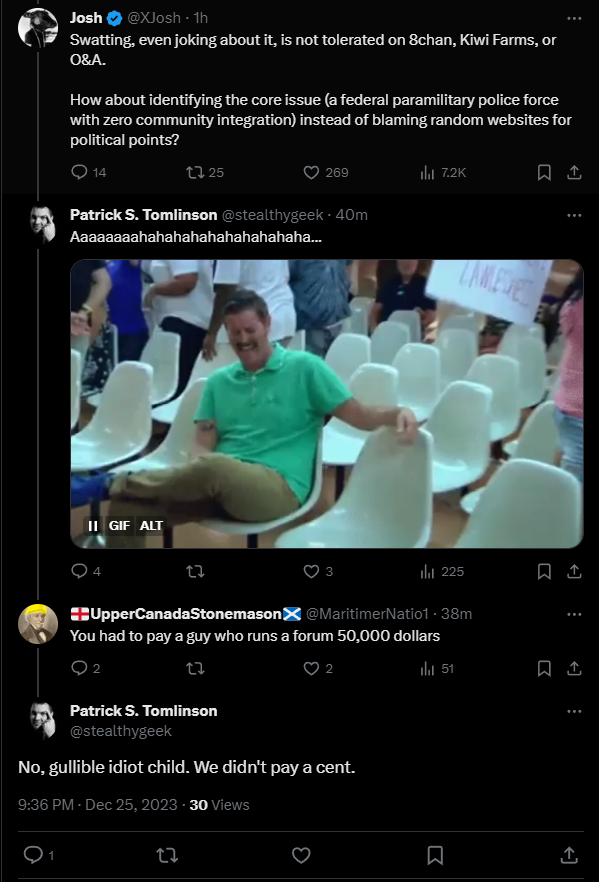Like the final 'didn't pay a cent' tweet
This screenshot has width=599, height=882.
coord(301,855)
